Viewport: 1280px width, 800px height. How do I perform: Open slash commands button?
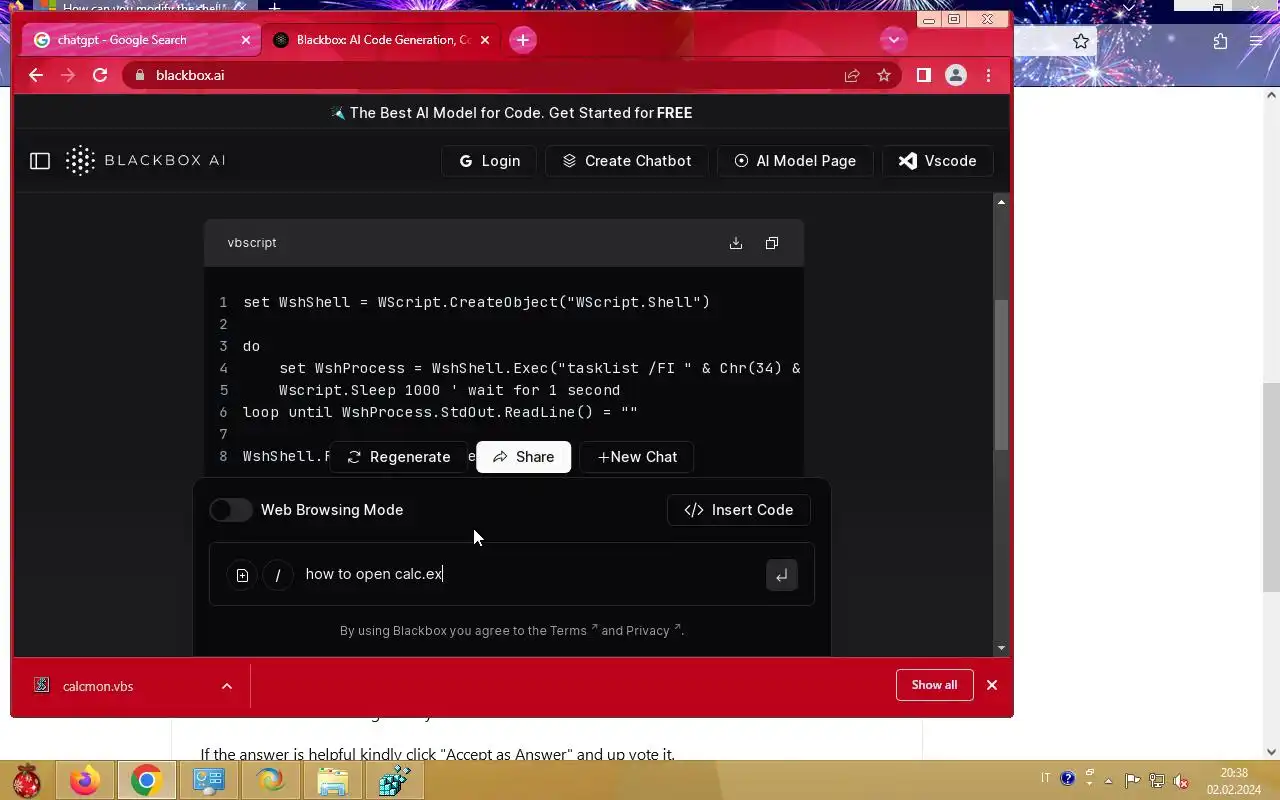[278, 575]
